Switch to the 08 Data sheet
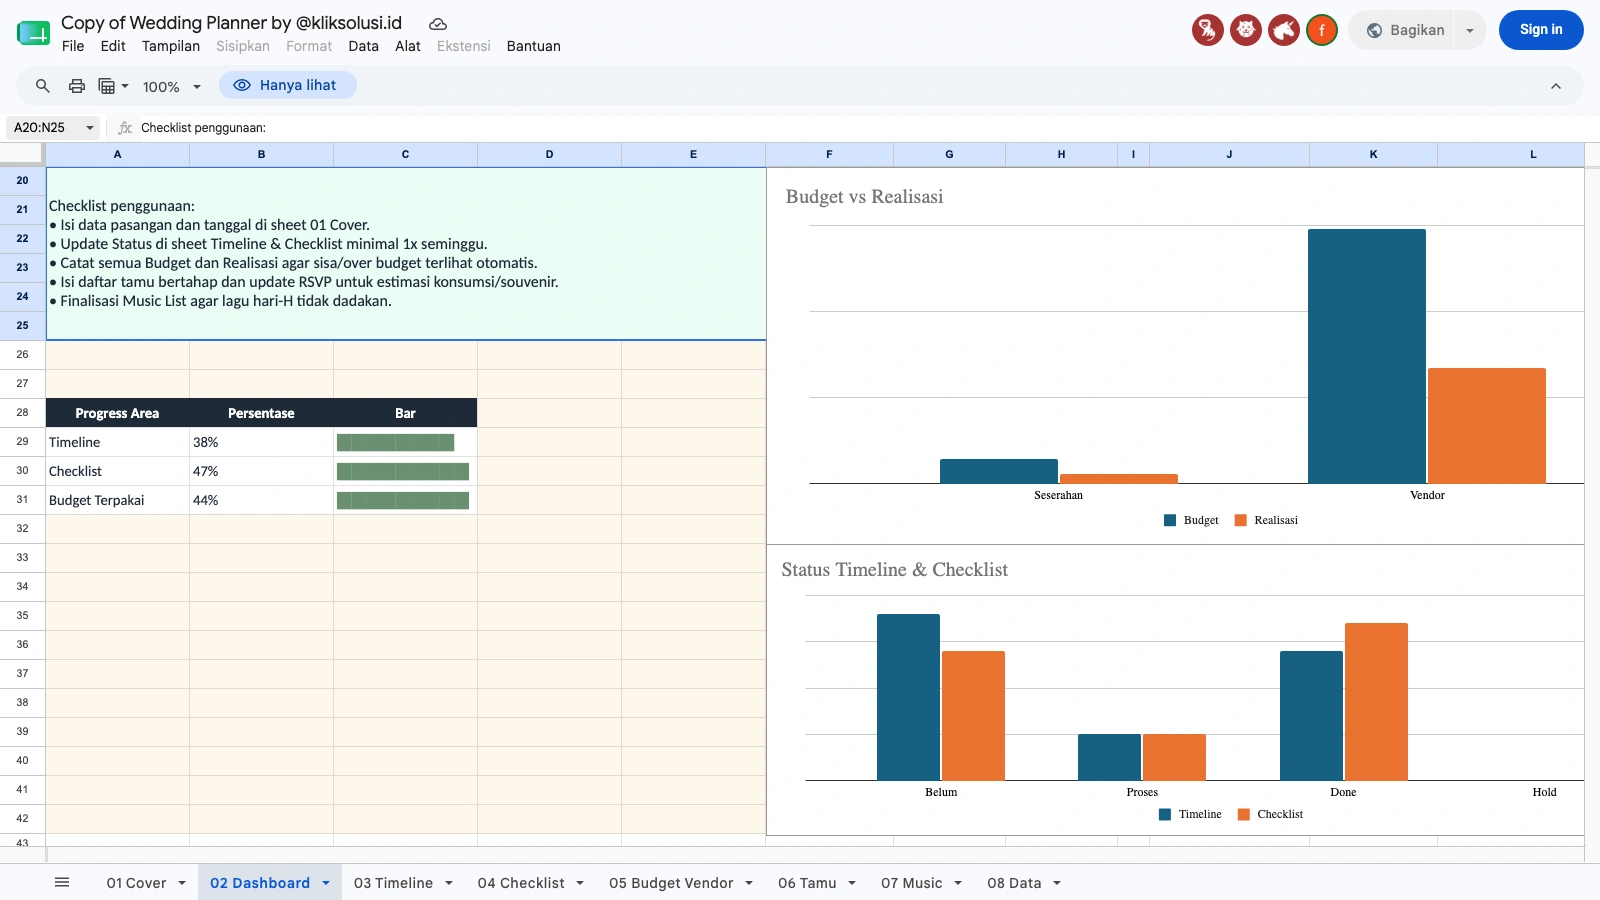 (x=1014, y=883)
